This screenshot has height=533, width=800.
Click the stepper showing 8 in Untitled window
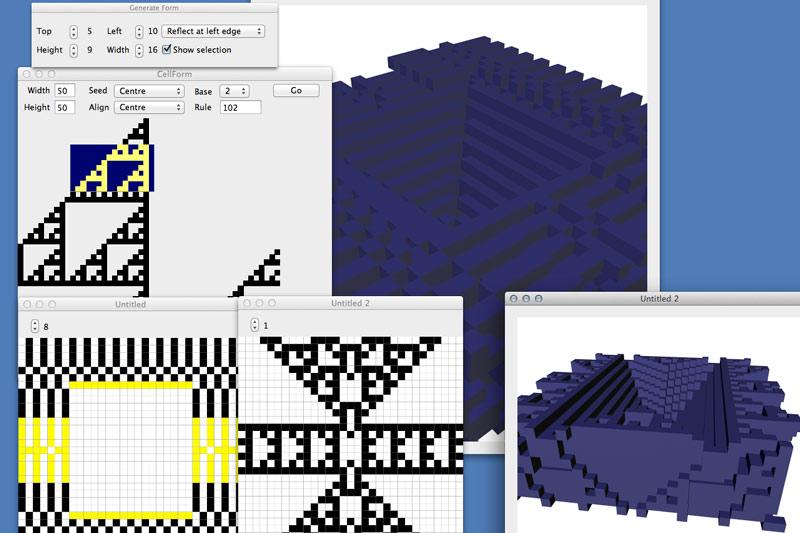coord(35,326)
